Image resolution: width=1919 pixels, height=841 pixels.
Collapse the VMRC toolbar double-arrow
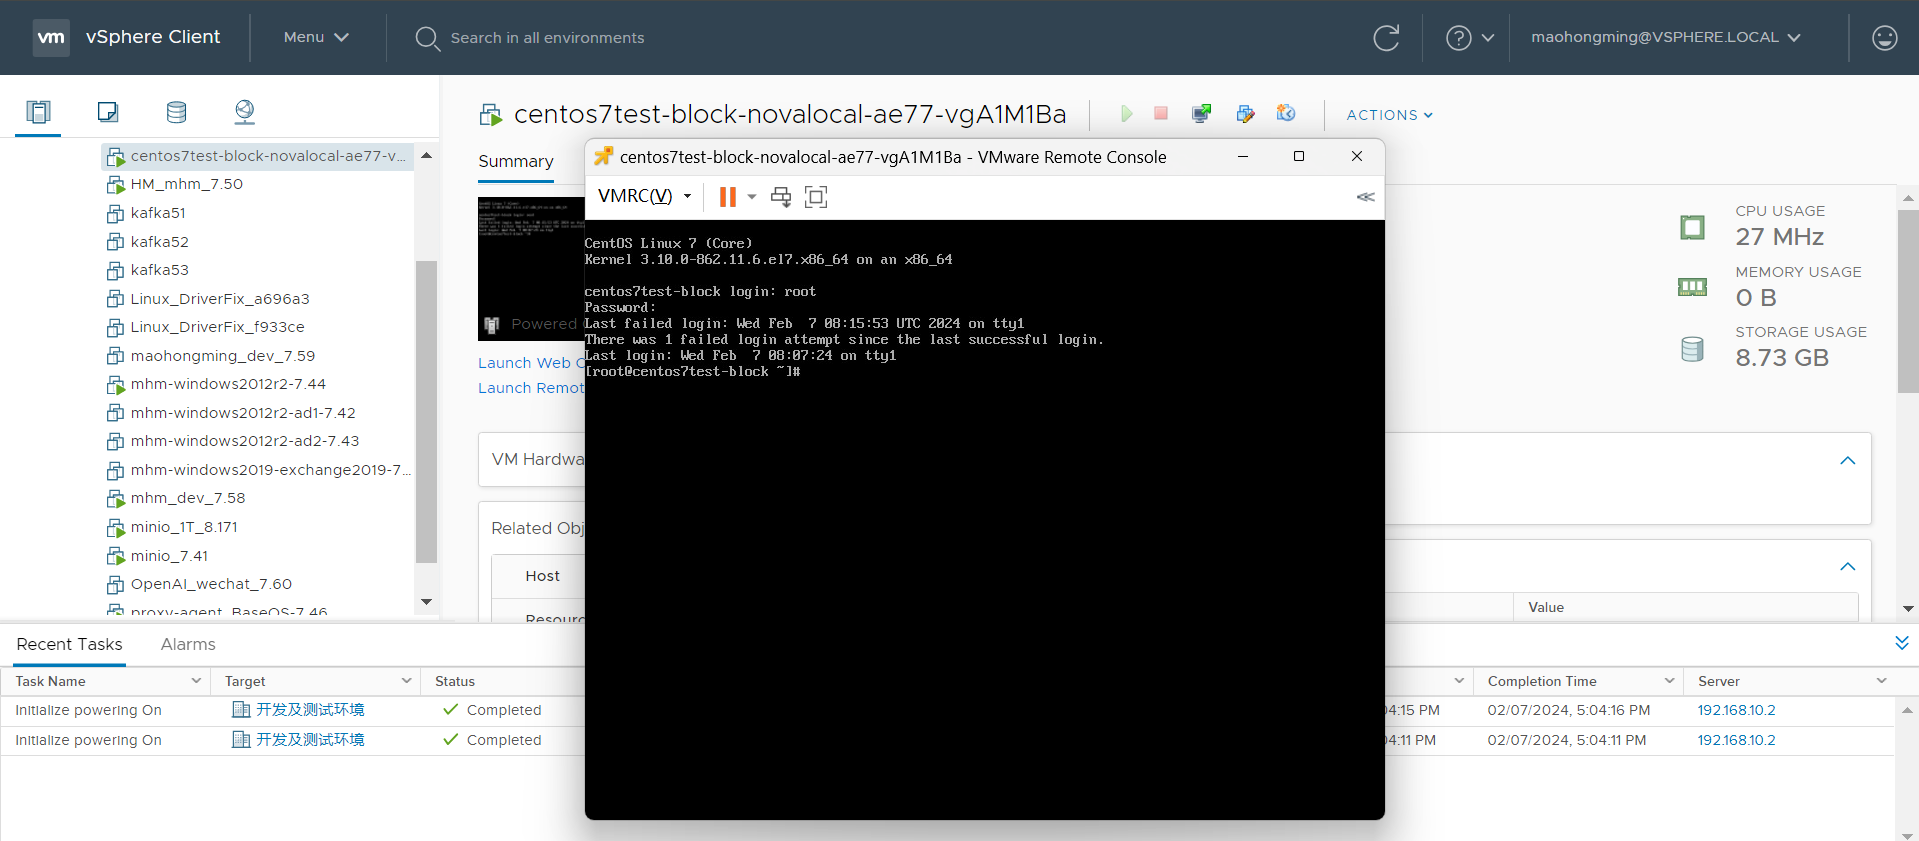(x=1365, y=197)
